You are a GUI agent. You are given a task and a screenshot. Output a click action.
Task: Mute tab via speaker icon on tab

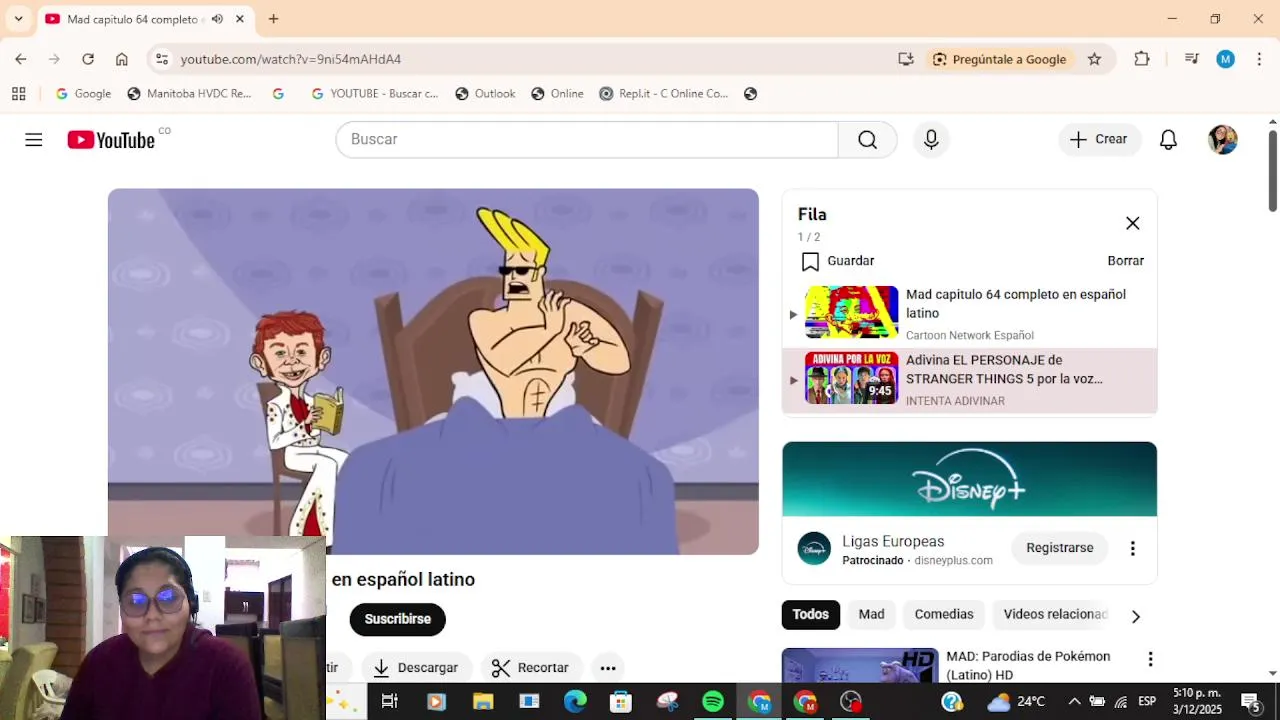217,19
